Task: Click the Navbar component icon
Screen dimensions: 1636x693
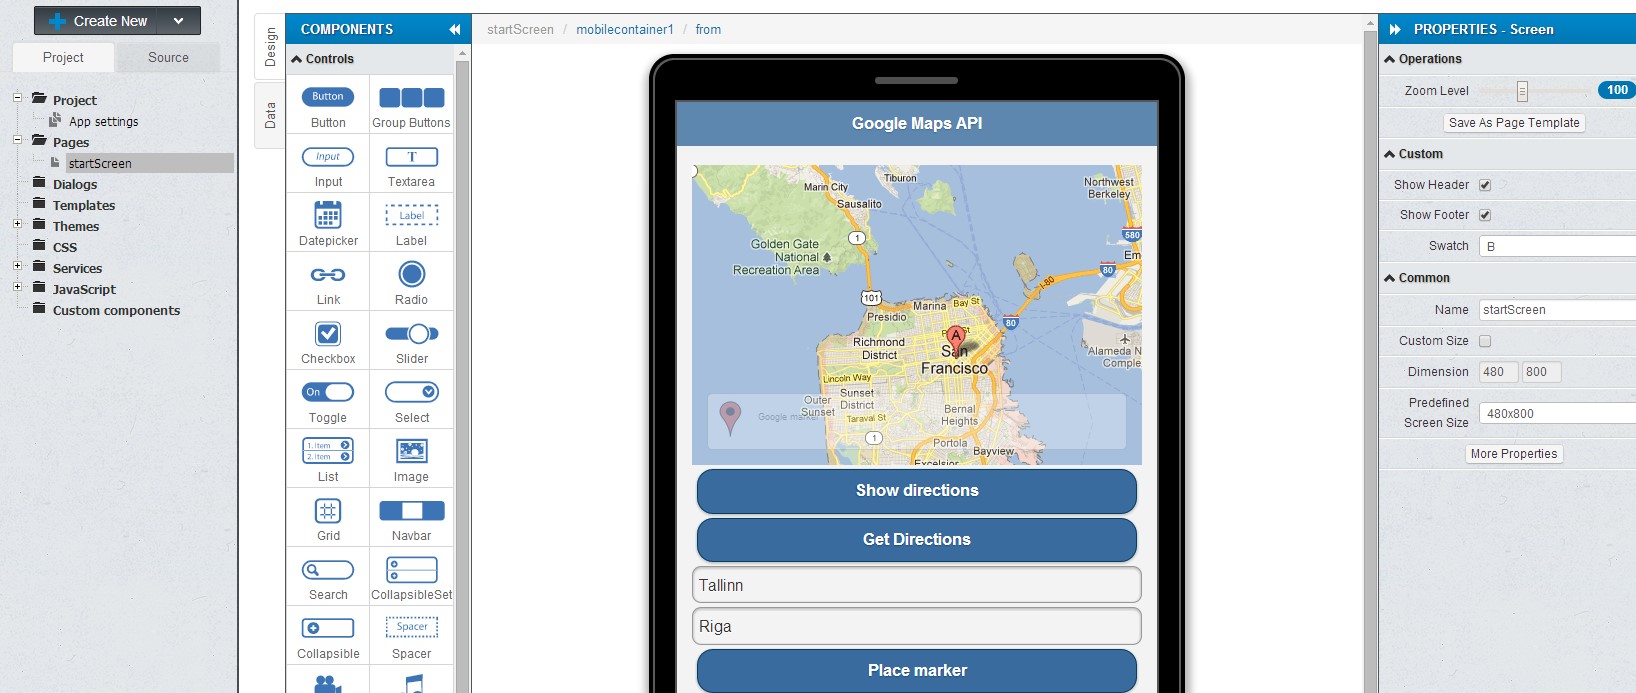Action: [x=411, y=511]
